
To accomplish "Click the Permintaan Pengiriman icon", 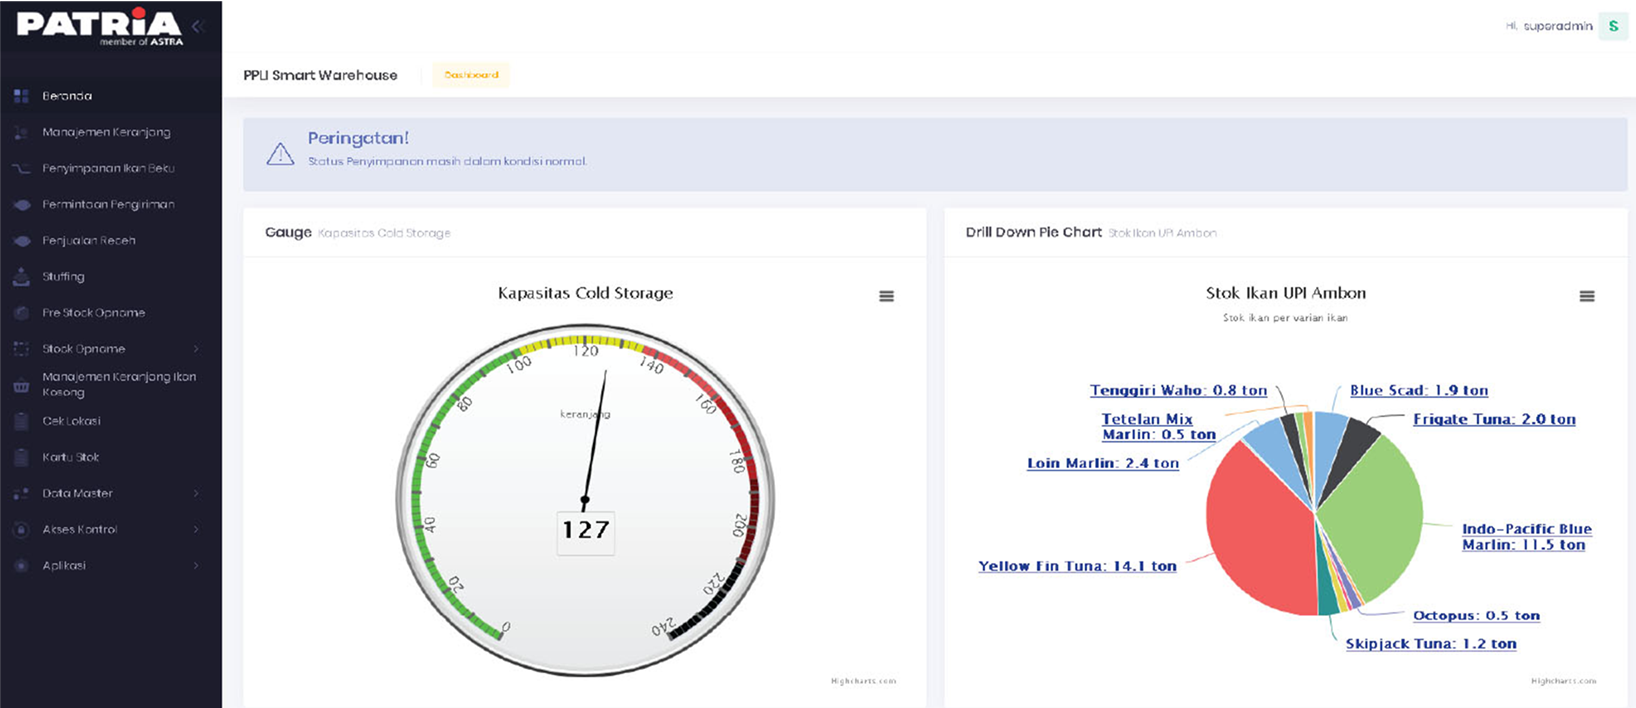I will click(x=21, y=204).
